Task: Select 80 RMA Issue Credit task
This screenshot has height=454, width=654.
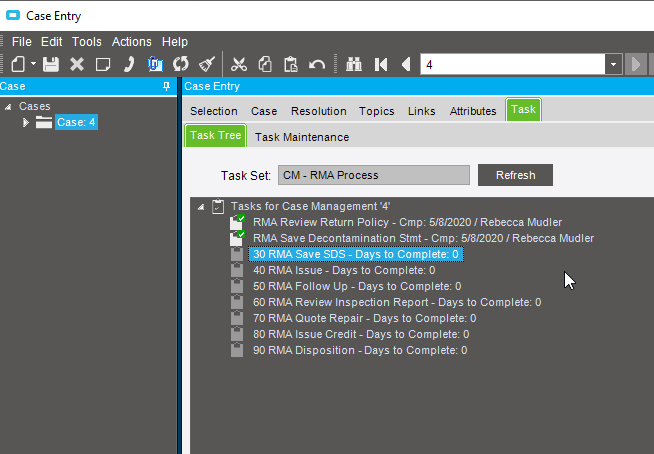Action: 361,334
